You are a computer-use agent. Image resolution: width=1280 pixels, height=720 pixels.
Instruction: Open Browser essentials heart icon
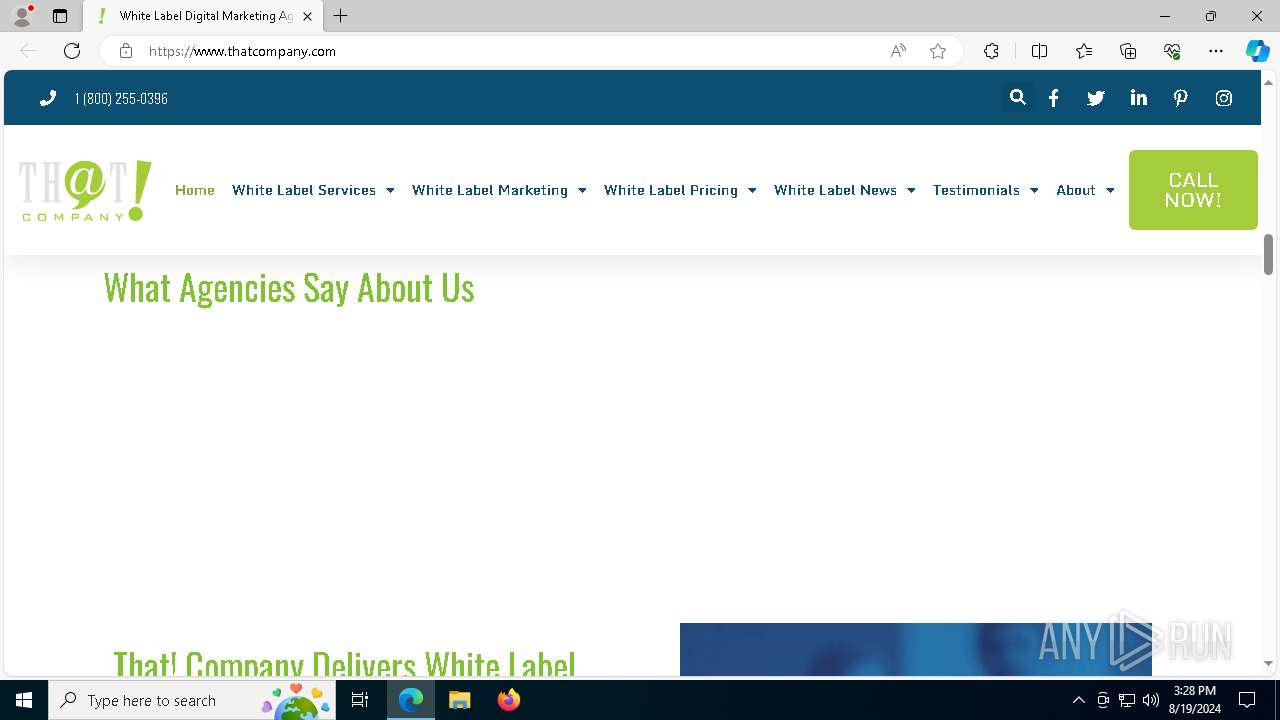coord(1172,51)
